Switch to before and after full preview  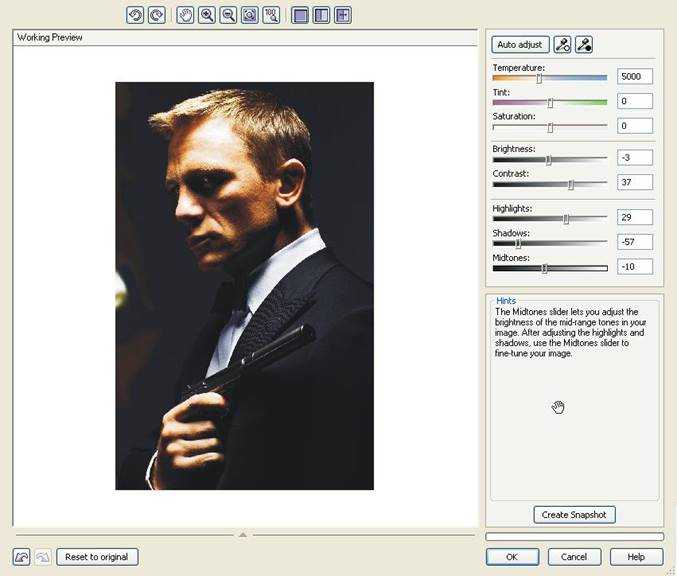click(x=321, y=16)
